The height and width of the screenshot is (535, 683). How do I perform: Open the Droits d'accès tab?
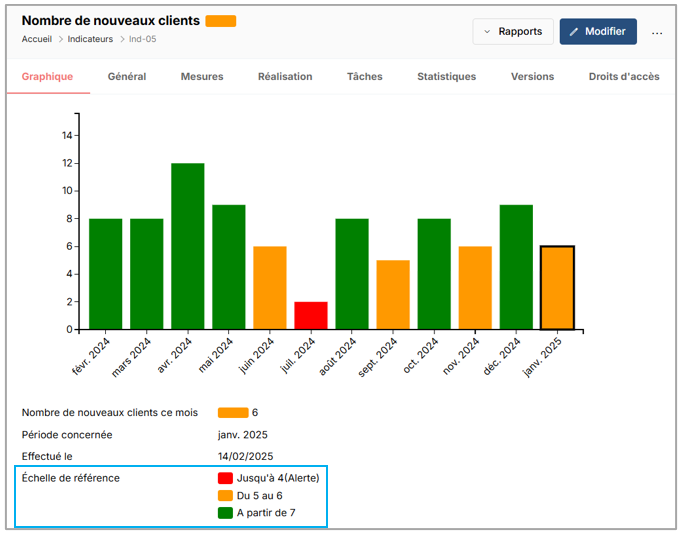click(624, 77)
